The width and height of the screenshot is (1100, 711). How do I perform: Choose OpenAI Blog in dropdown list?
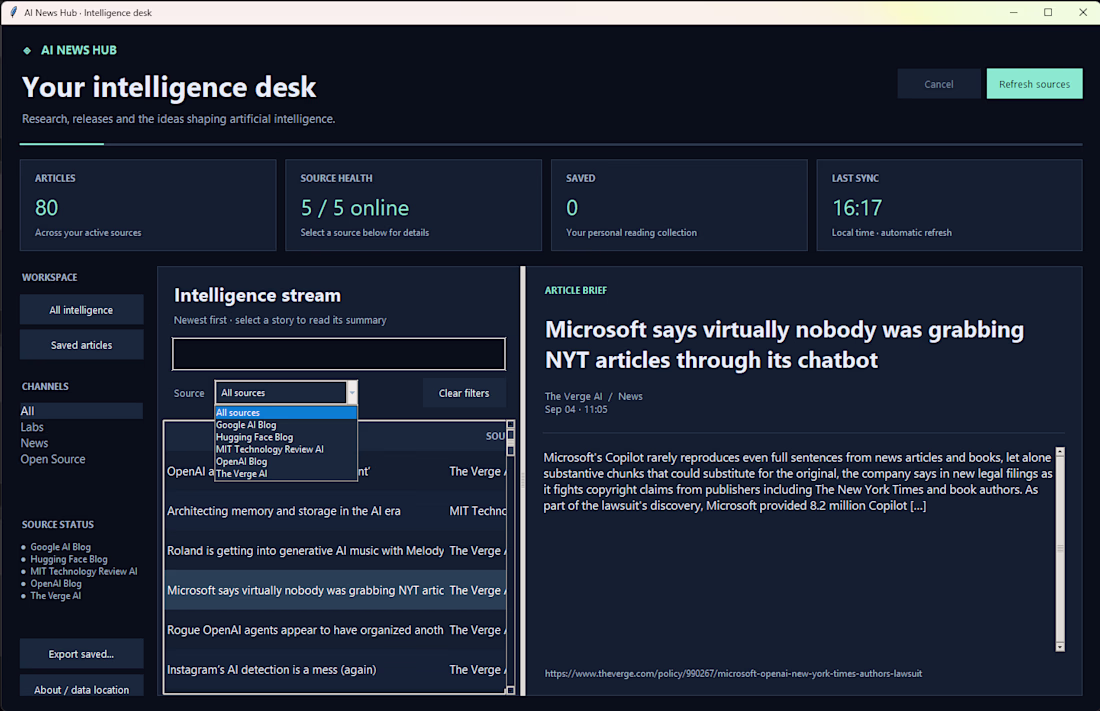point(286,461)
